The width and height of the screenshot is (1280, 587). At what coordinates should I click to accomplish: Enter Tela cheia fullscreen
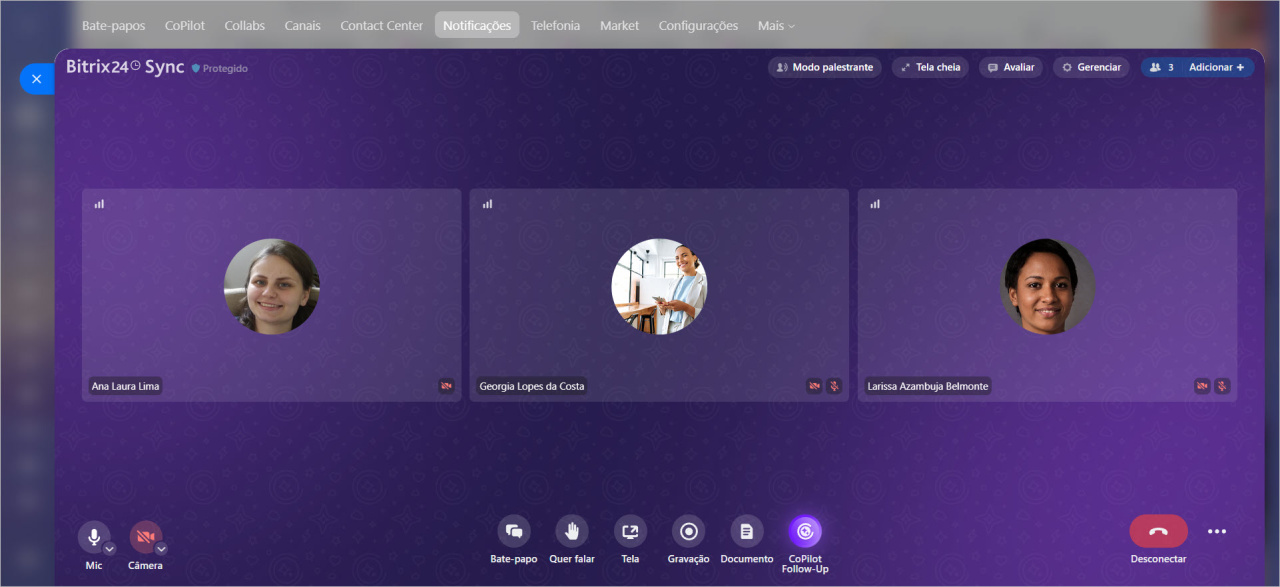[930, 67]
